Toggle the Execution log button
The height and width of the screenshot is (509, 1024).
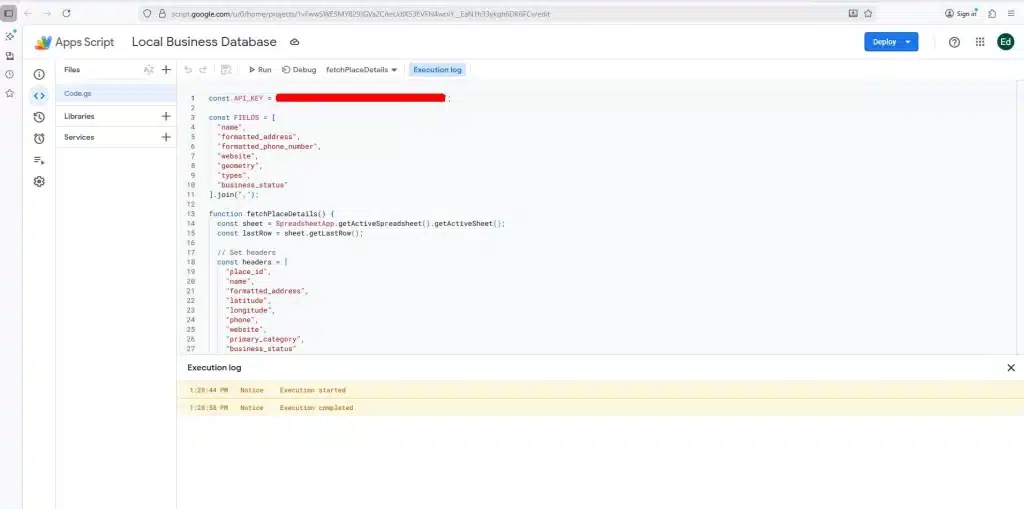tap(437, 69)
